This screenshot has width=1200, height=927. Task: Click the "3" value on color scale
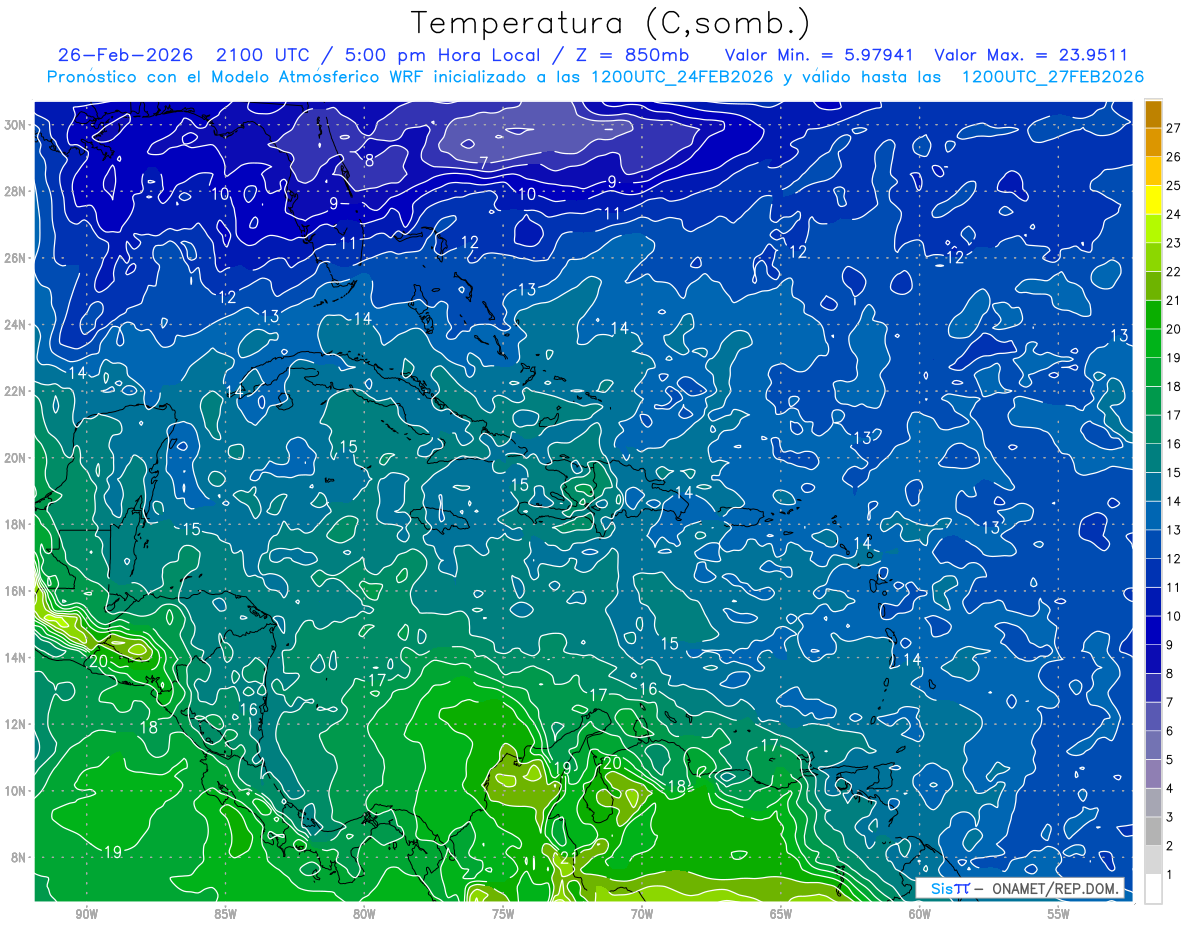(x=1169, y=817)
